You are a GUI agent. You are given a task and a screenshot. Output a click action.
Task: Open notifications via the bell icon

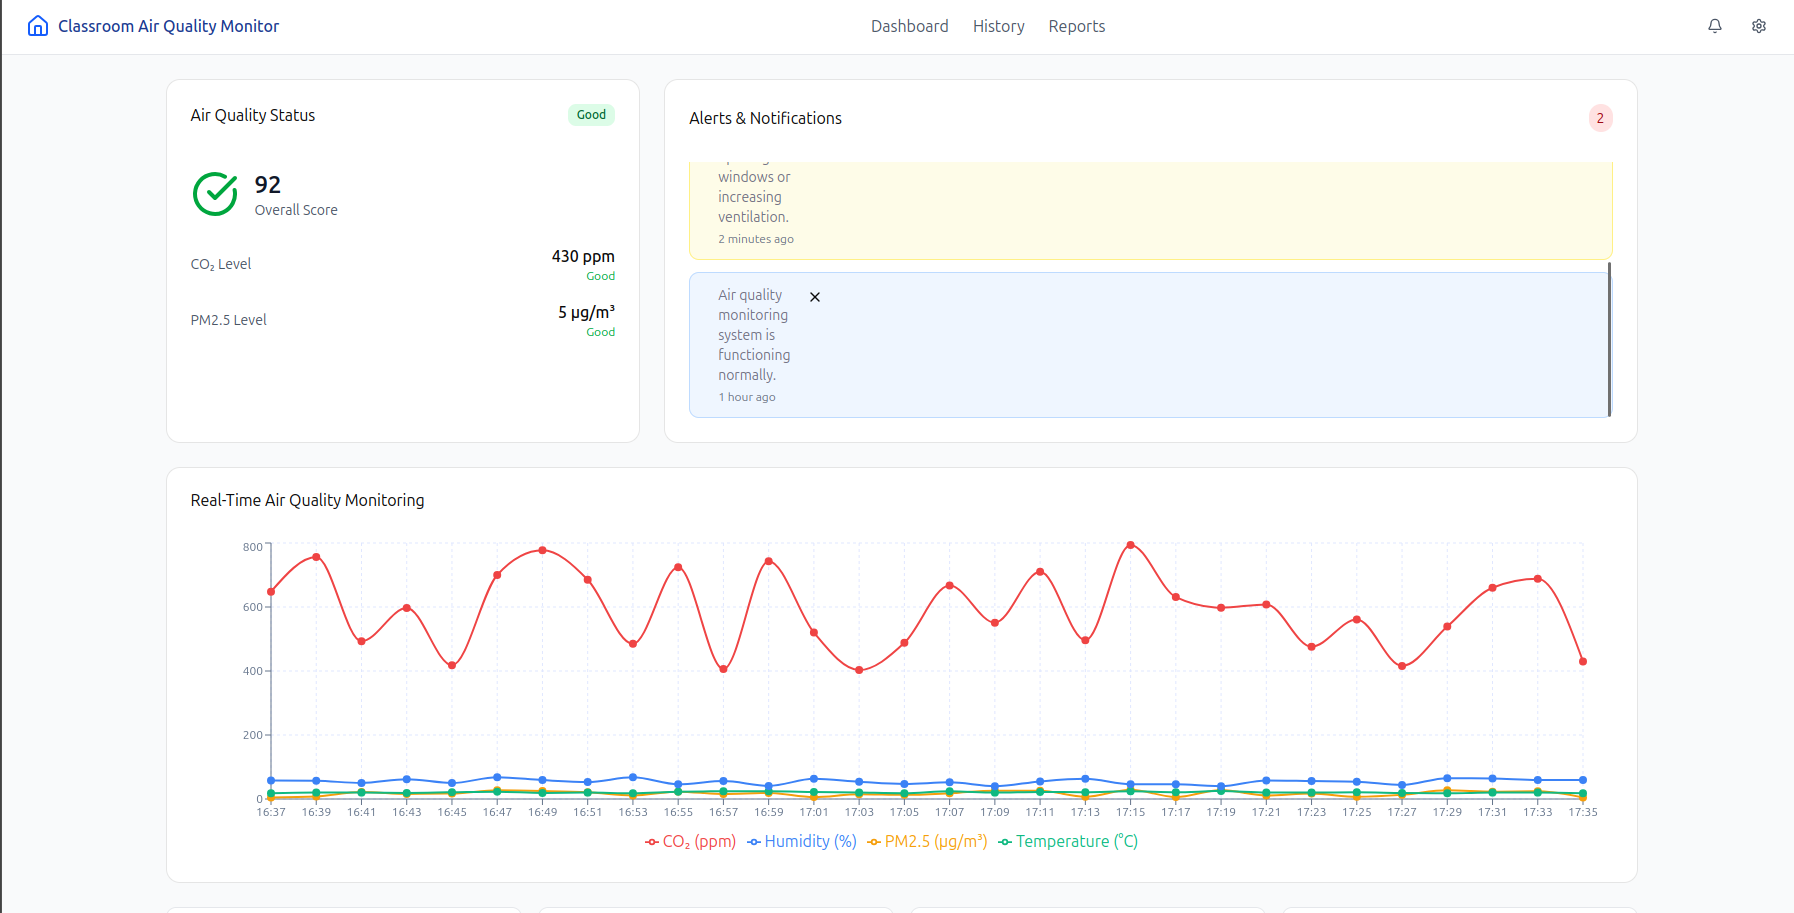[x=1714, y=25]
